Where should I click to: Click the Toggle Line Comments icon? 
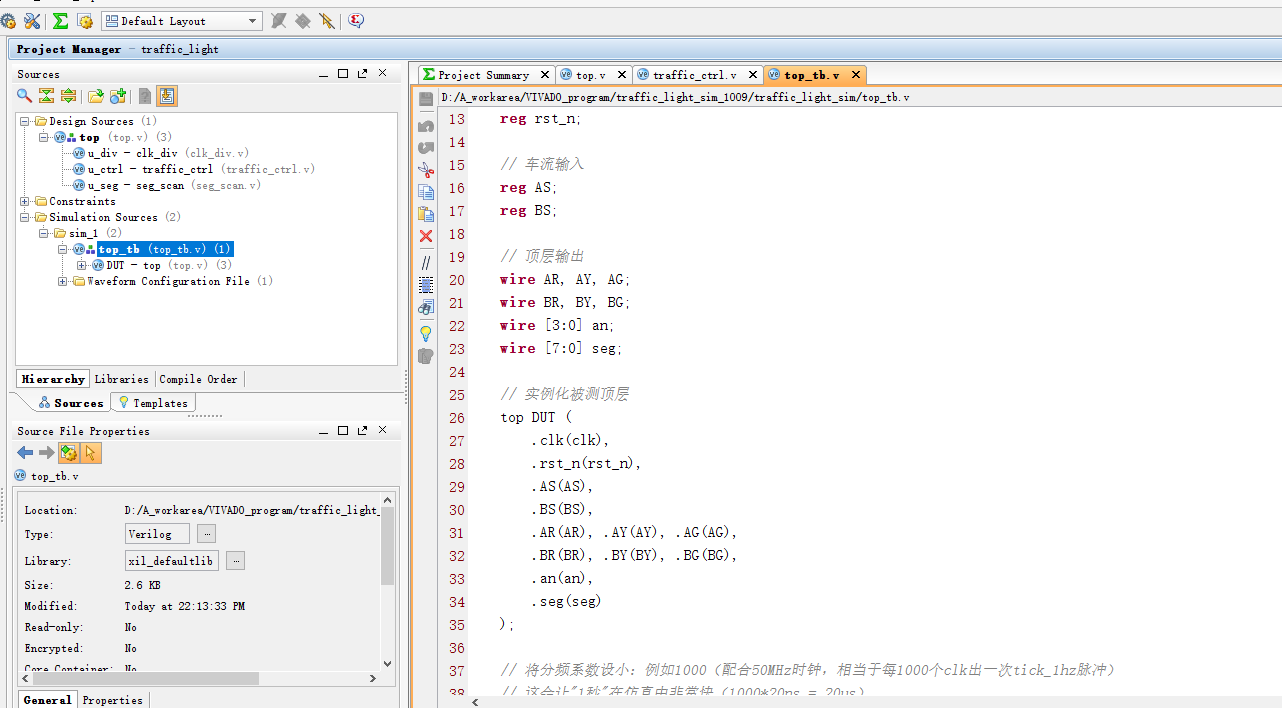426,262
